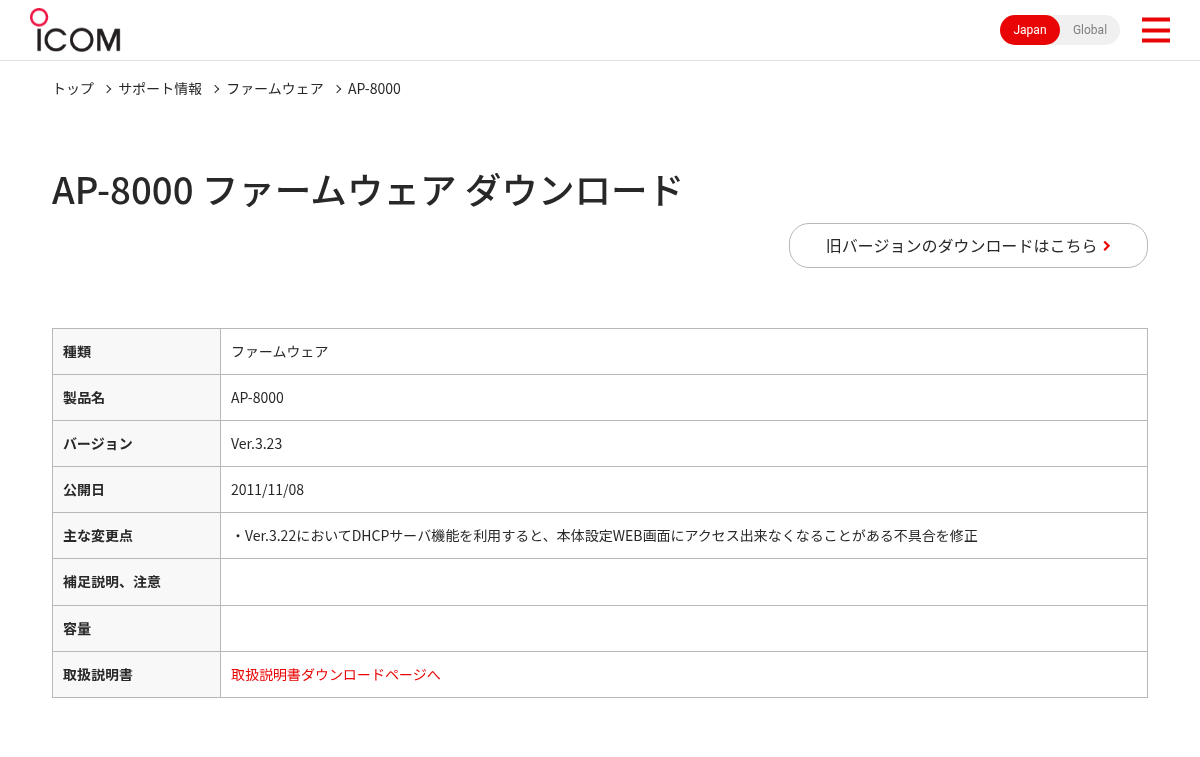Click the 主な変更点 row header

[x=136, y=536]
